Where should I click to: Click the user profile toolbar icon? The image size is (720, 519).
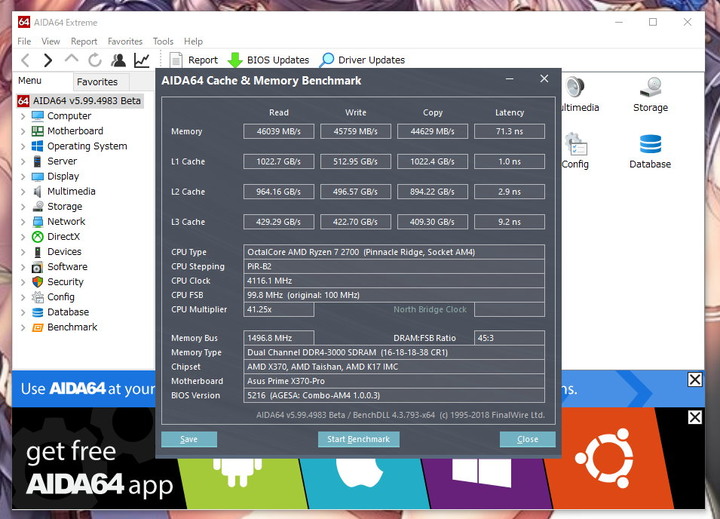click(x=118, y=60)
